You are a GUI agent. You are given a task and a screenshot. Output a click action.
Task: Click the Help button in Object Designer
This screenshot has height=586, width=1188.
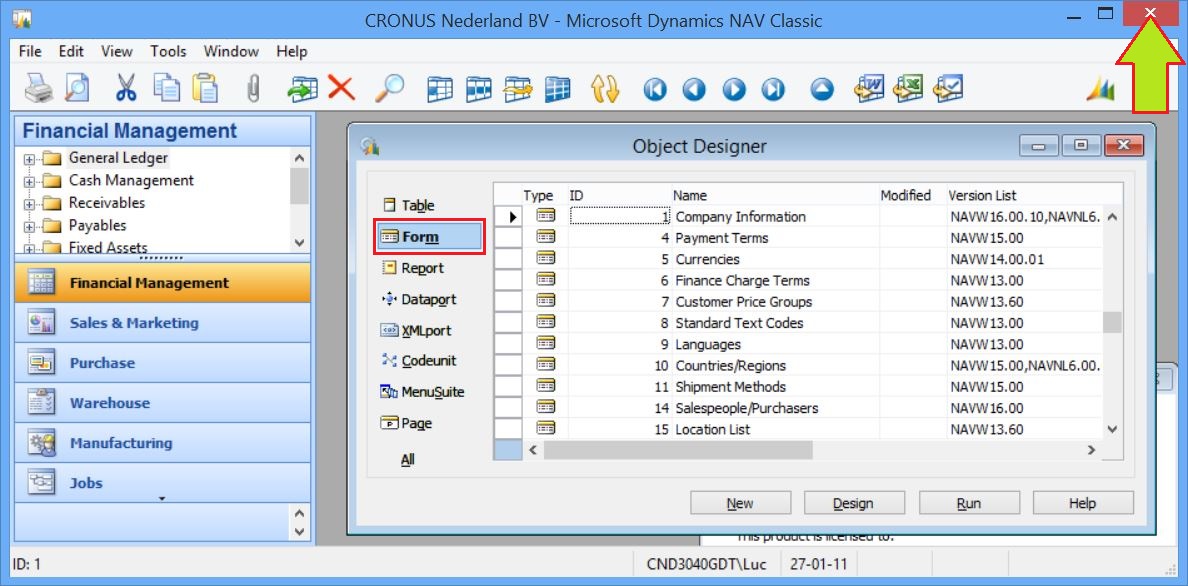[x=1083, y=503]
